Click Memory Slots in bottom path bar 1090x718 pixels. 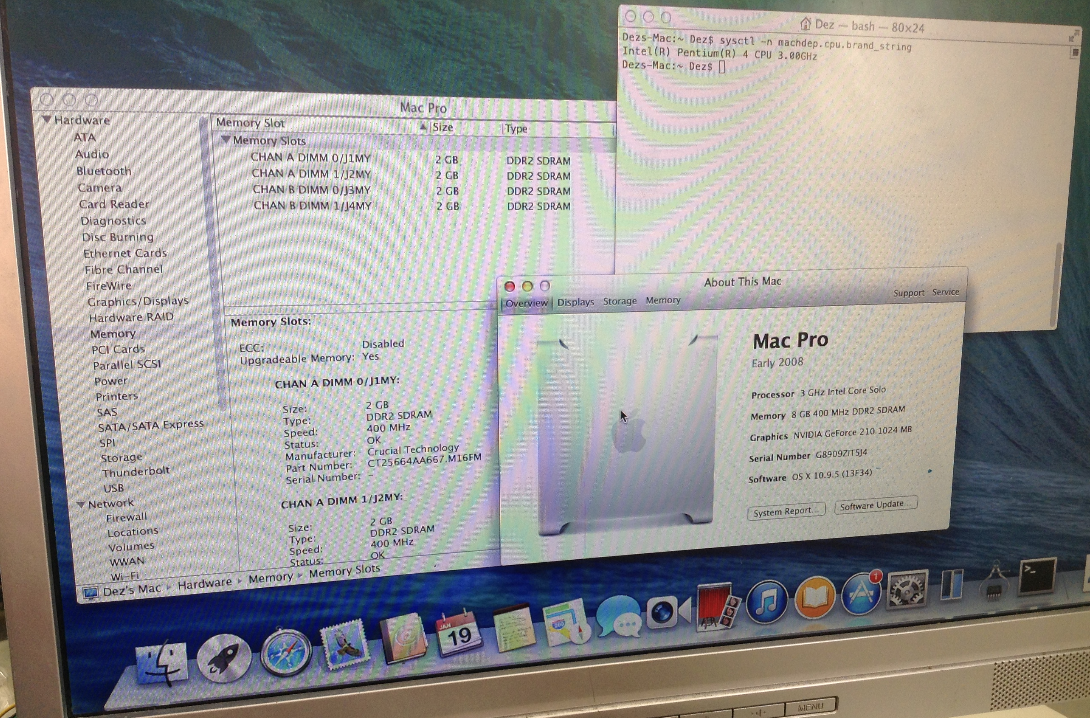point(344,571)
